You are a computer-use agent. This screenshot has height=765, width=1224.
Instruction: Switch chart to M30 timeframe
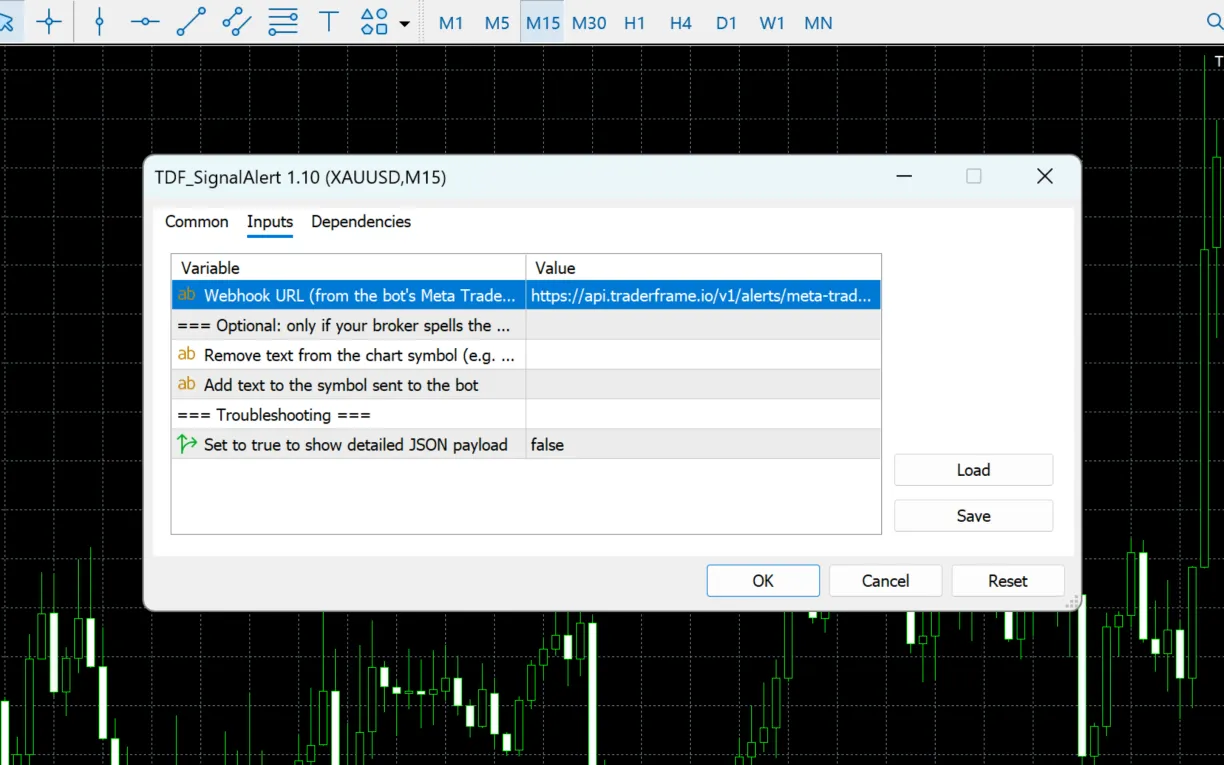point(589,23)
